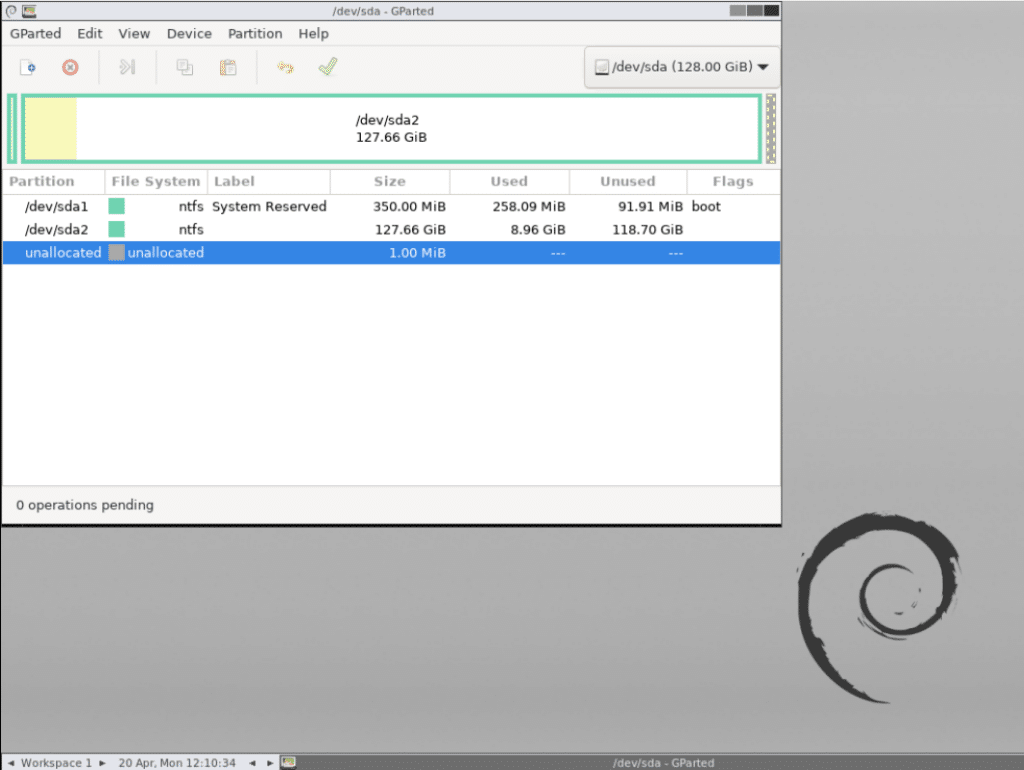Switch to next workspace with right arrow
Viewport: 1024px width, 770px height.
click(102, 763)
